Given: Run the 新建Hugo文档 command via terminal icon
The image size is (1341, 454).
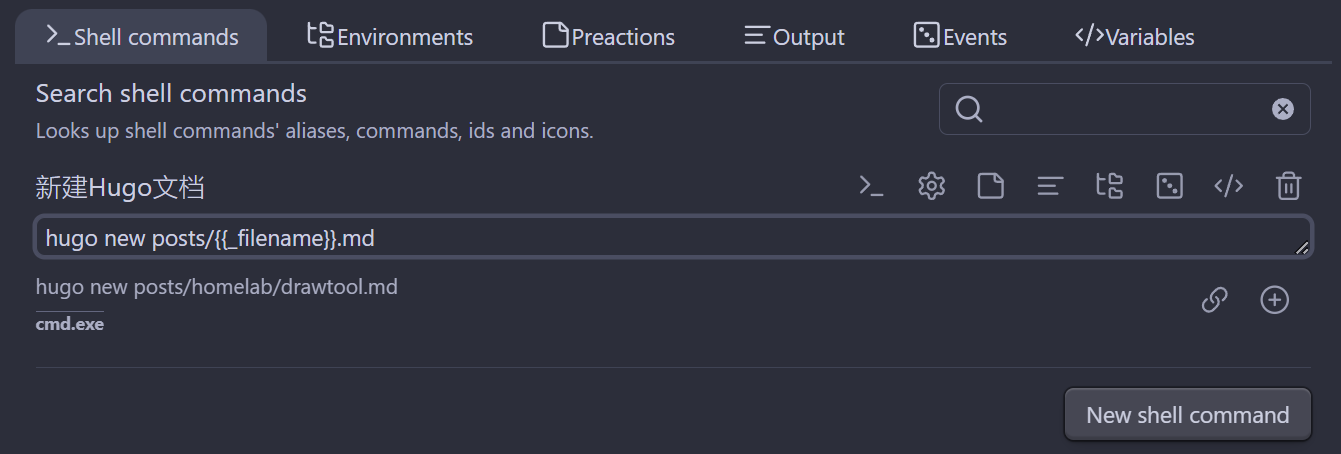Looking at the screenshot, I should point(871,186).
